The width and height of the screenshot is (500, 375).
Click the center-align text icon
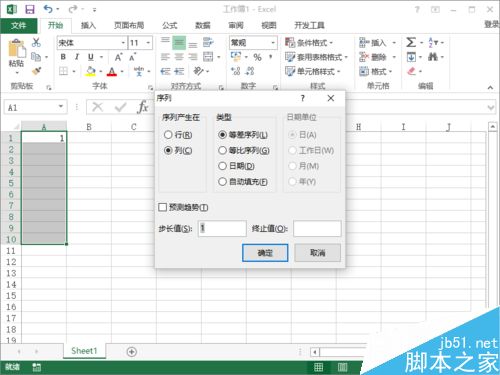(x=179, y=57)
